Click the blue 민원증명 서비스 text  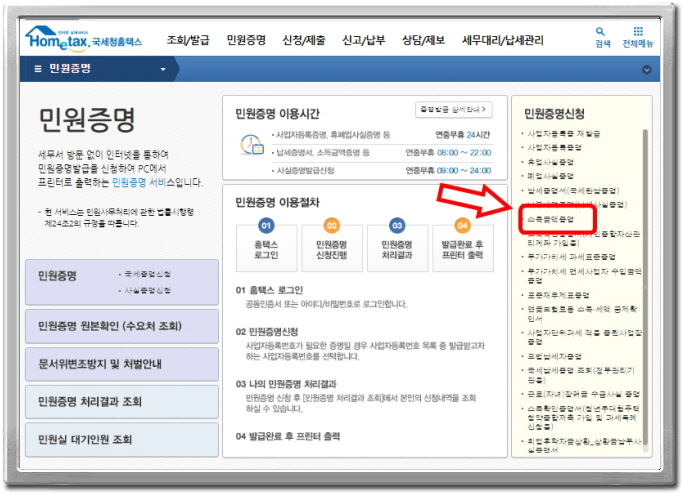(x=139, y=182)
